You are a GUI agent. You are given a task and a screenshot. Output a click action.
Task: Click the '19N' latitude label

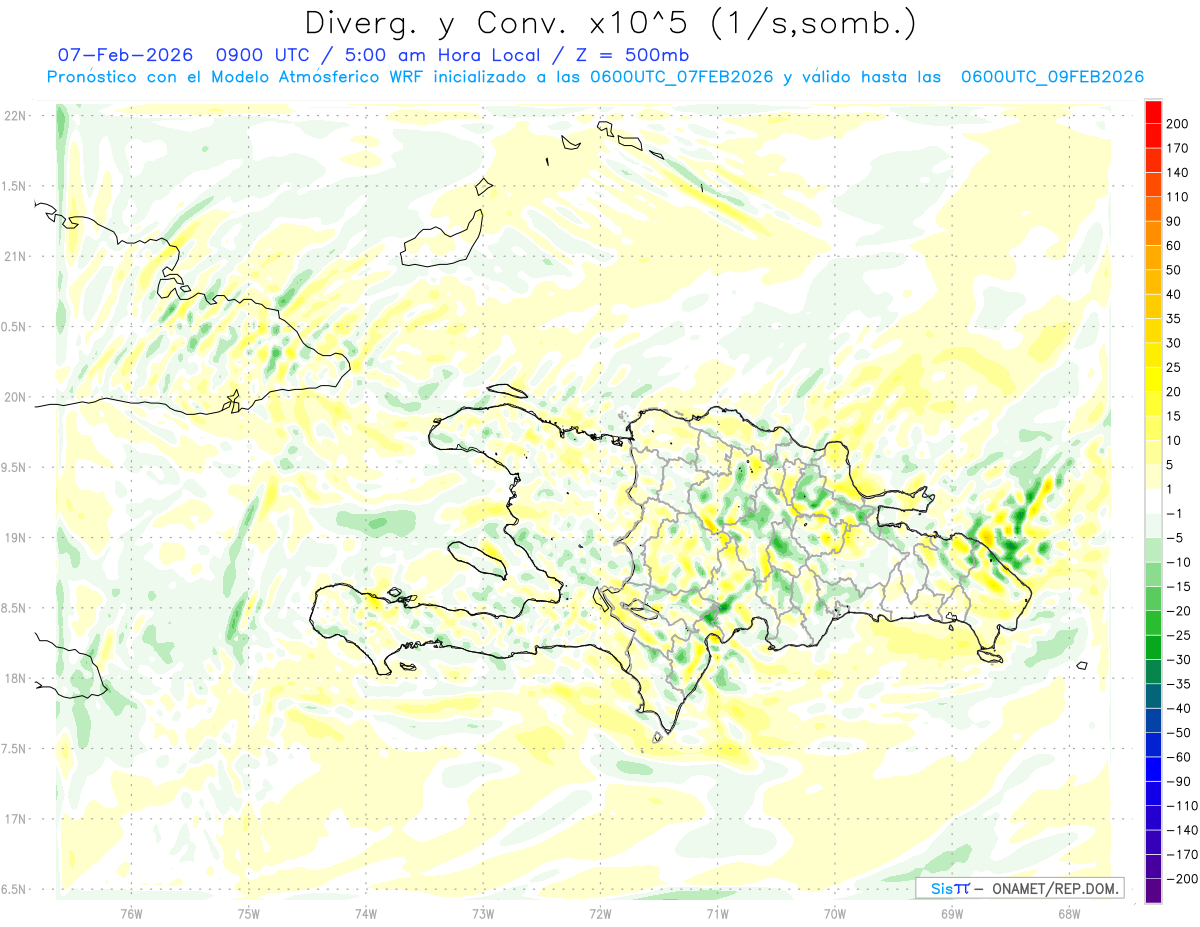[15, 538]
